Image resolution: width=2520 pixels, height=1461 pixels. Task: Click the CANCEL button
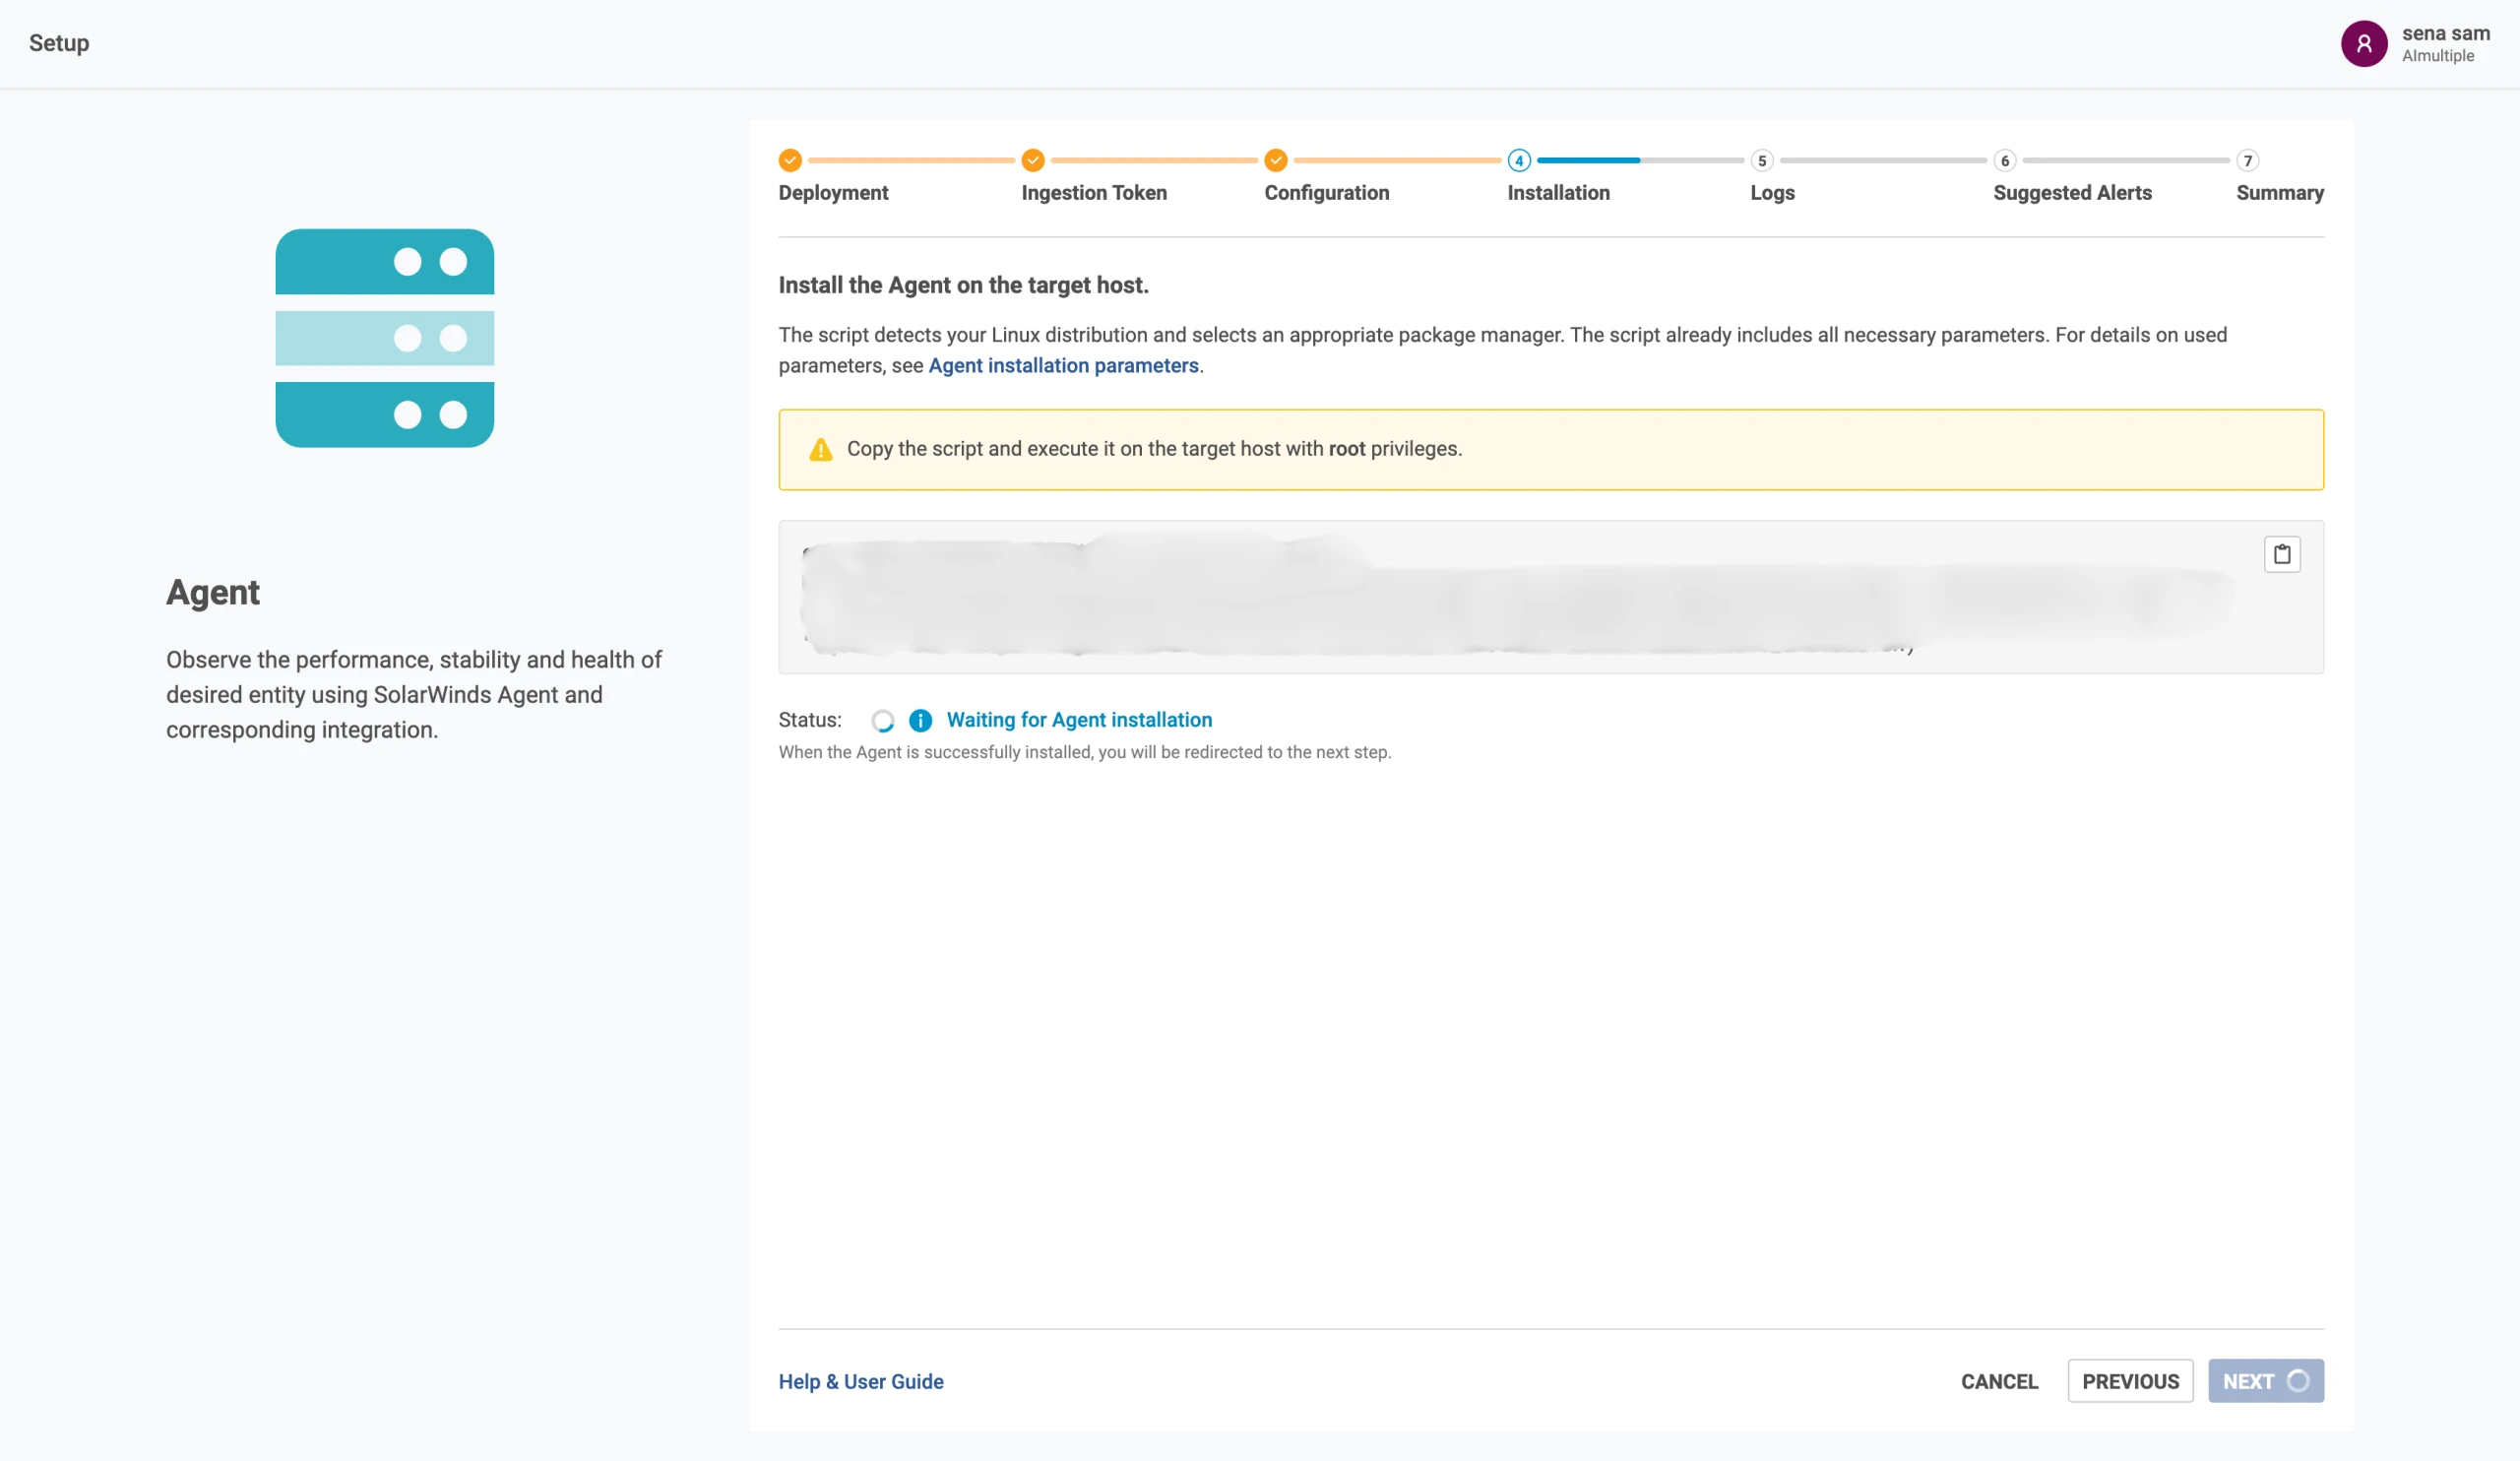[1999, 1381]
